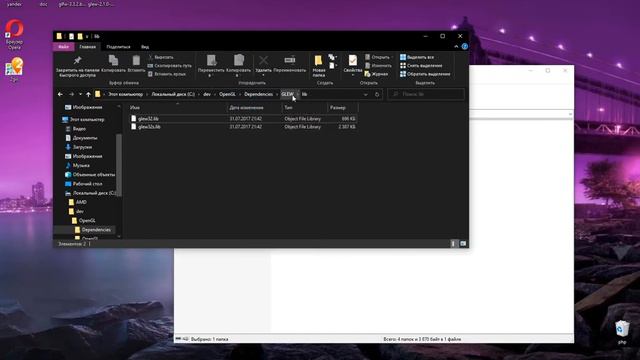Click the History (Журнал) command
This screenshot has height=360, width=640.
click(376, 74)
